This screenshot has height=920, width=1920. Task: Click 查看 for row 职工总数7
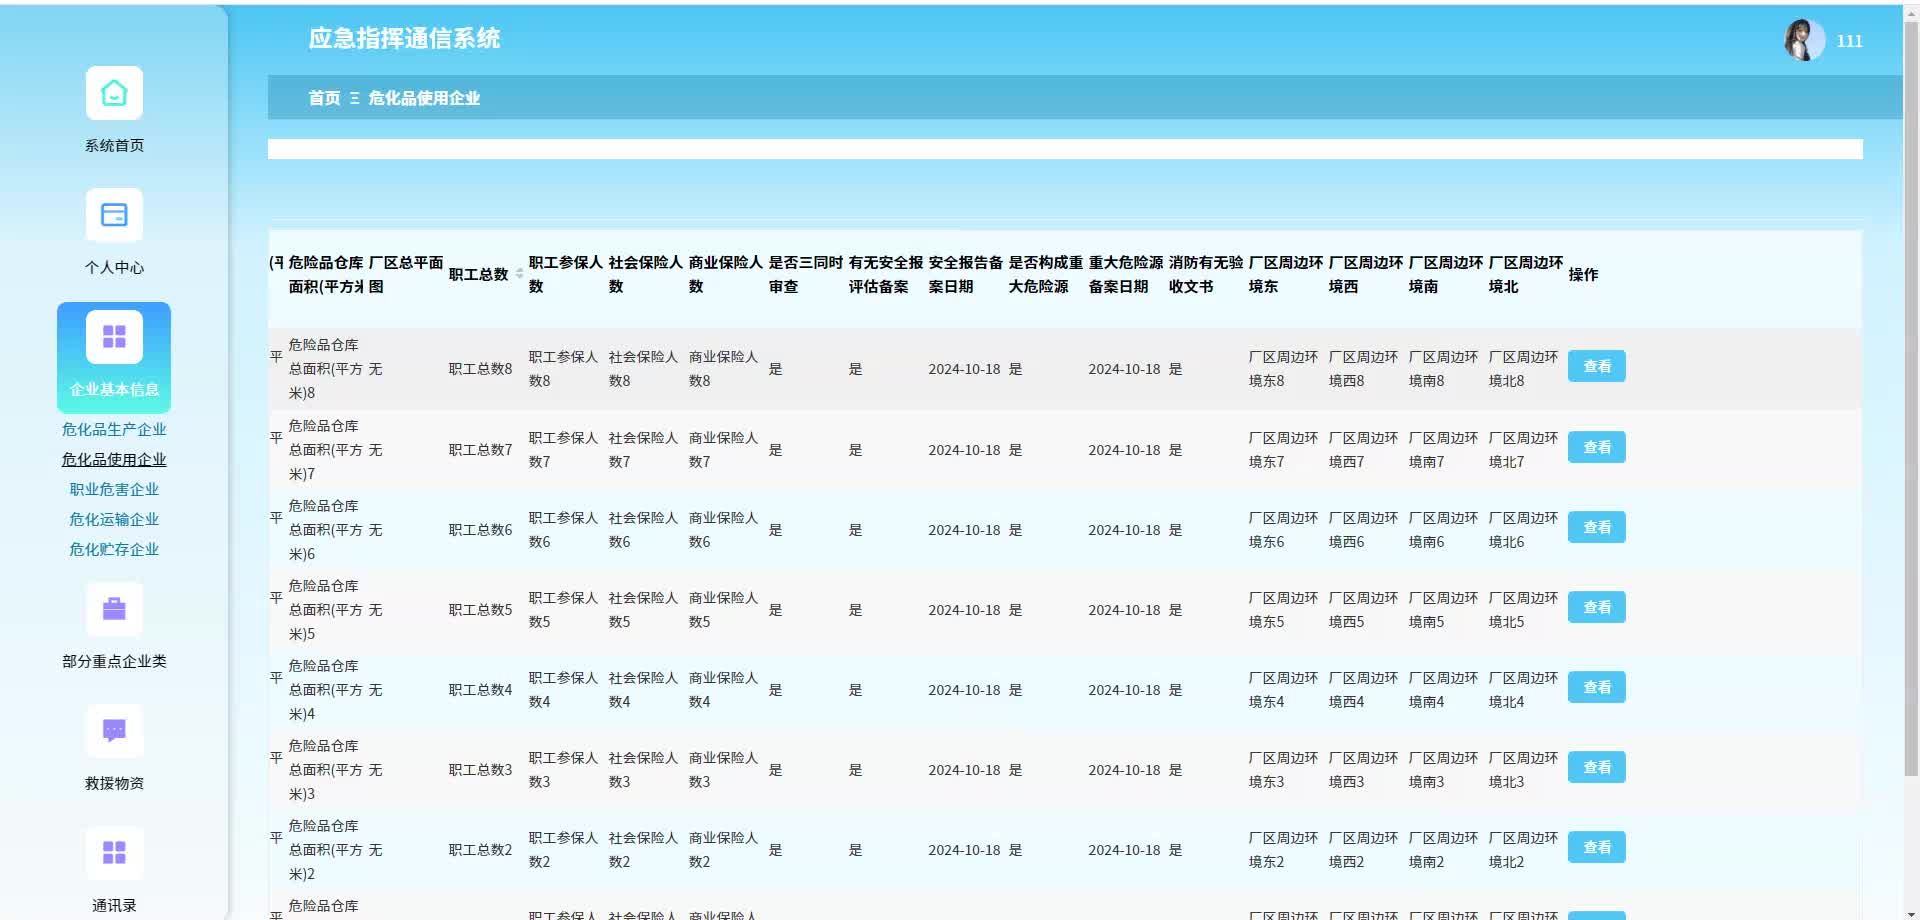pos(1596,447)
